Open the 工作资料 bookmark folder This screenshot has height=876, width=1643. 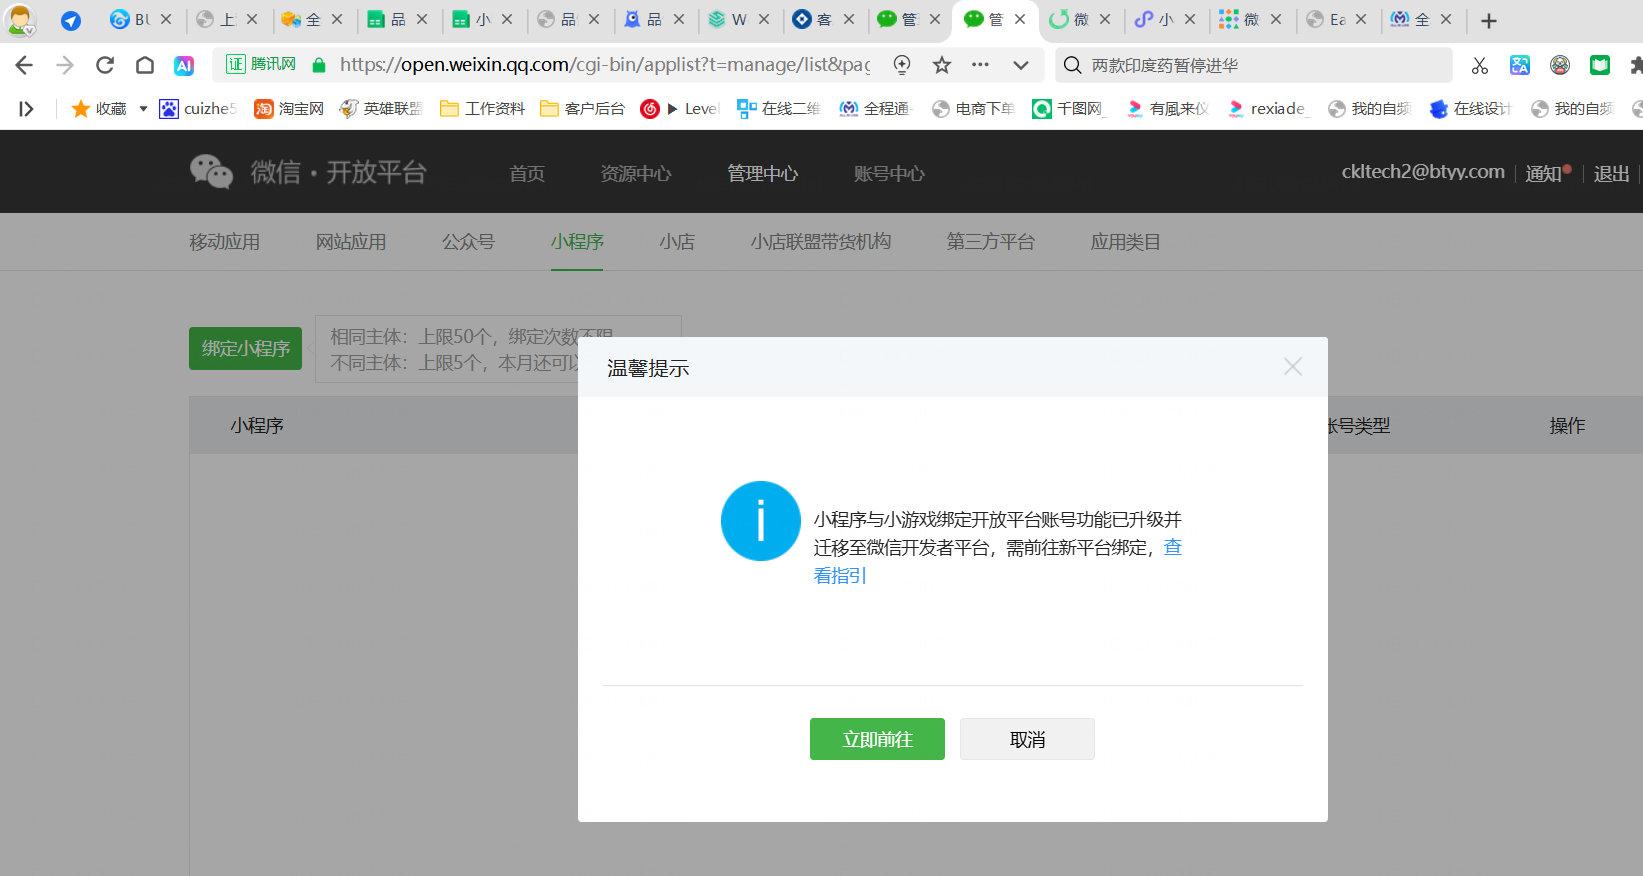point(482,109)
